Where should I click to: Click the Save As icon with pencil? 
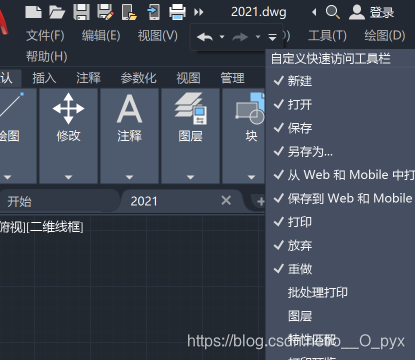pos(105,12)
